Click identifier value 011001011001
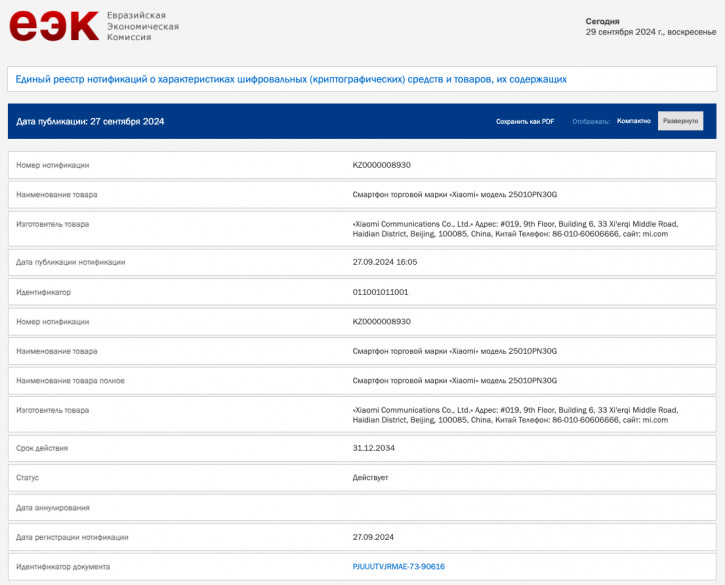 point(381,292)
